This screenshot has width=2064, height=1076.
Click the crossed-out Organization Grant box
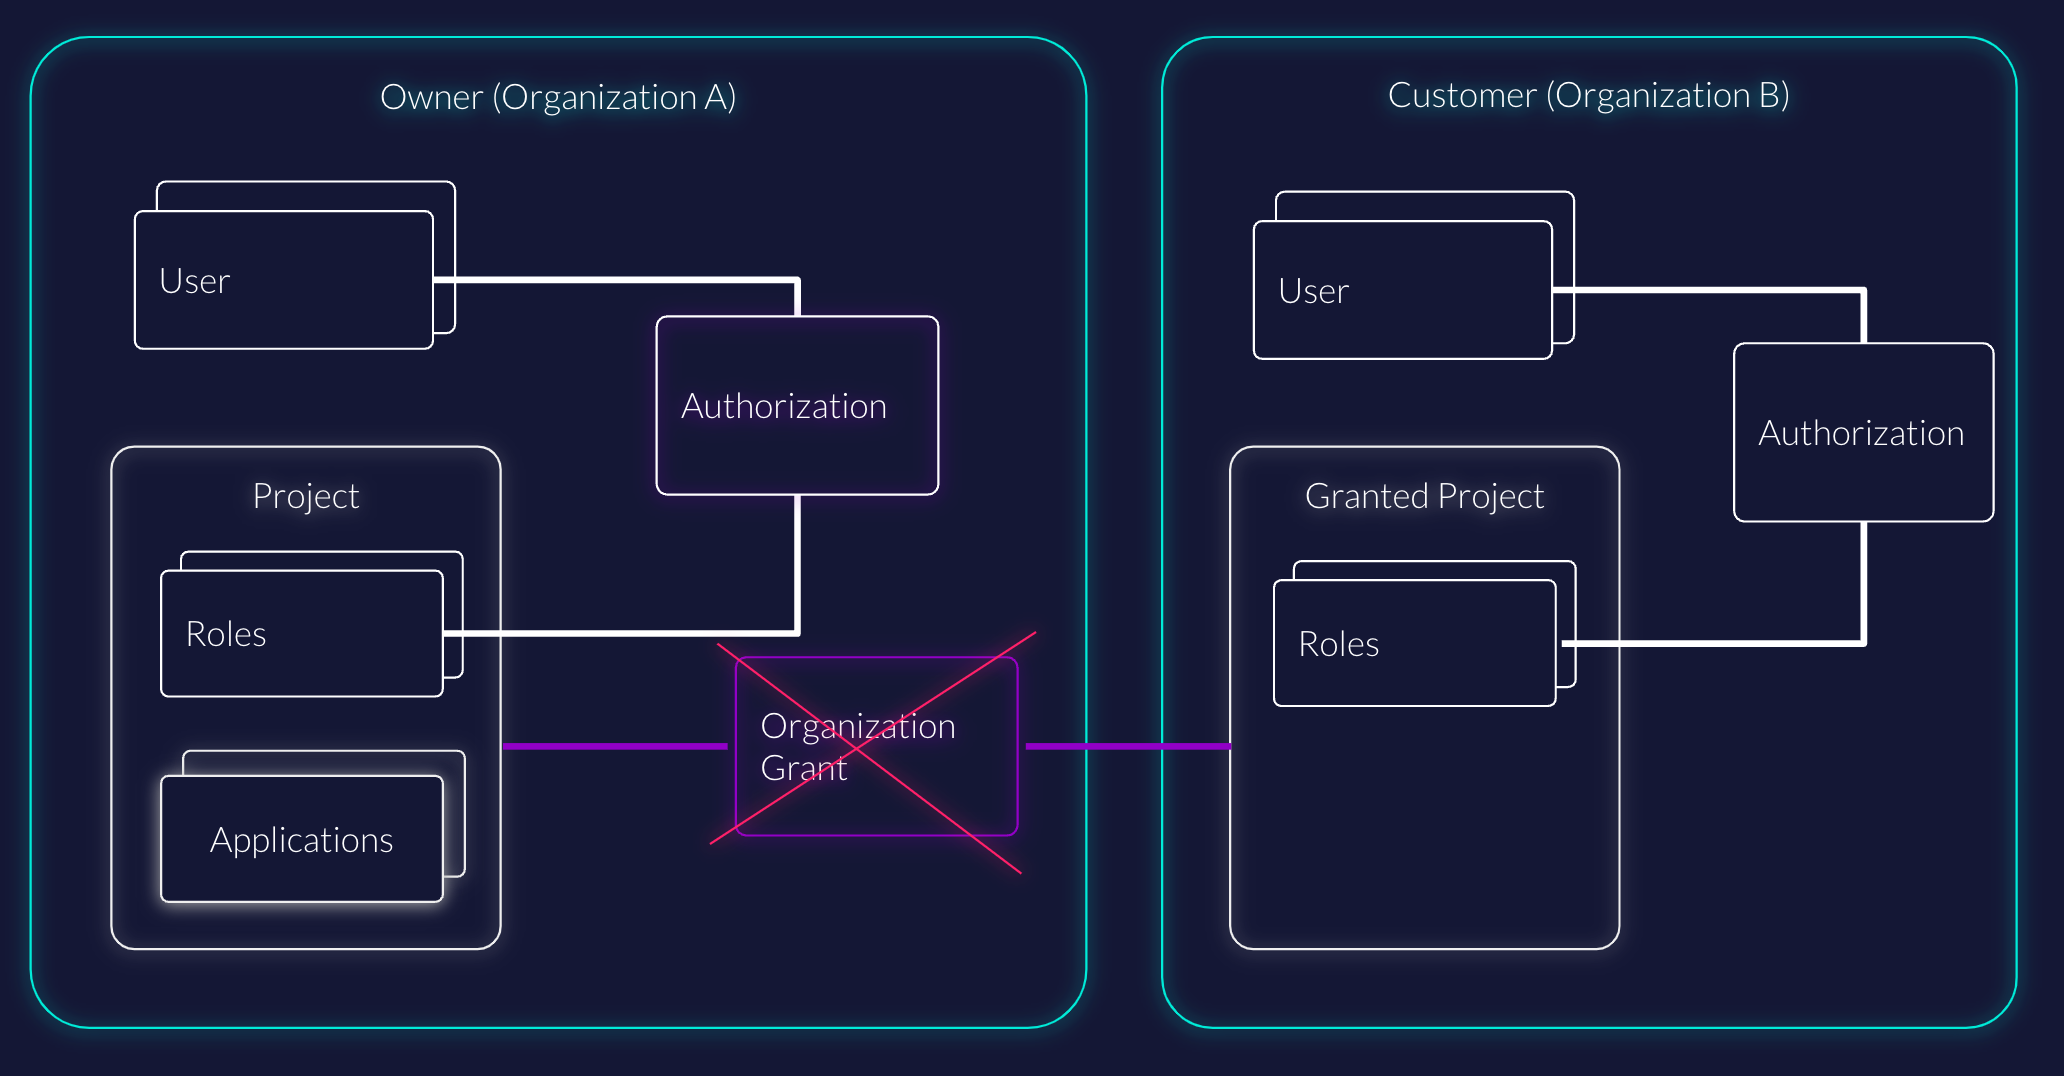tap(876, 746)
